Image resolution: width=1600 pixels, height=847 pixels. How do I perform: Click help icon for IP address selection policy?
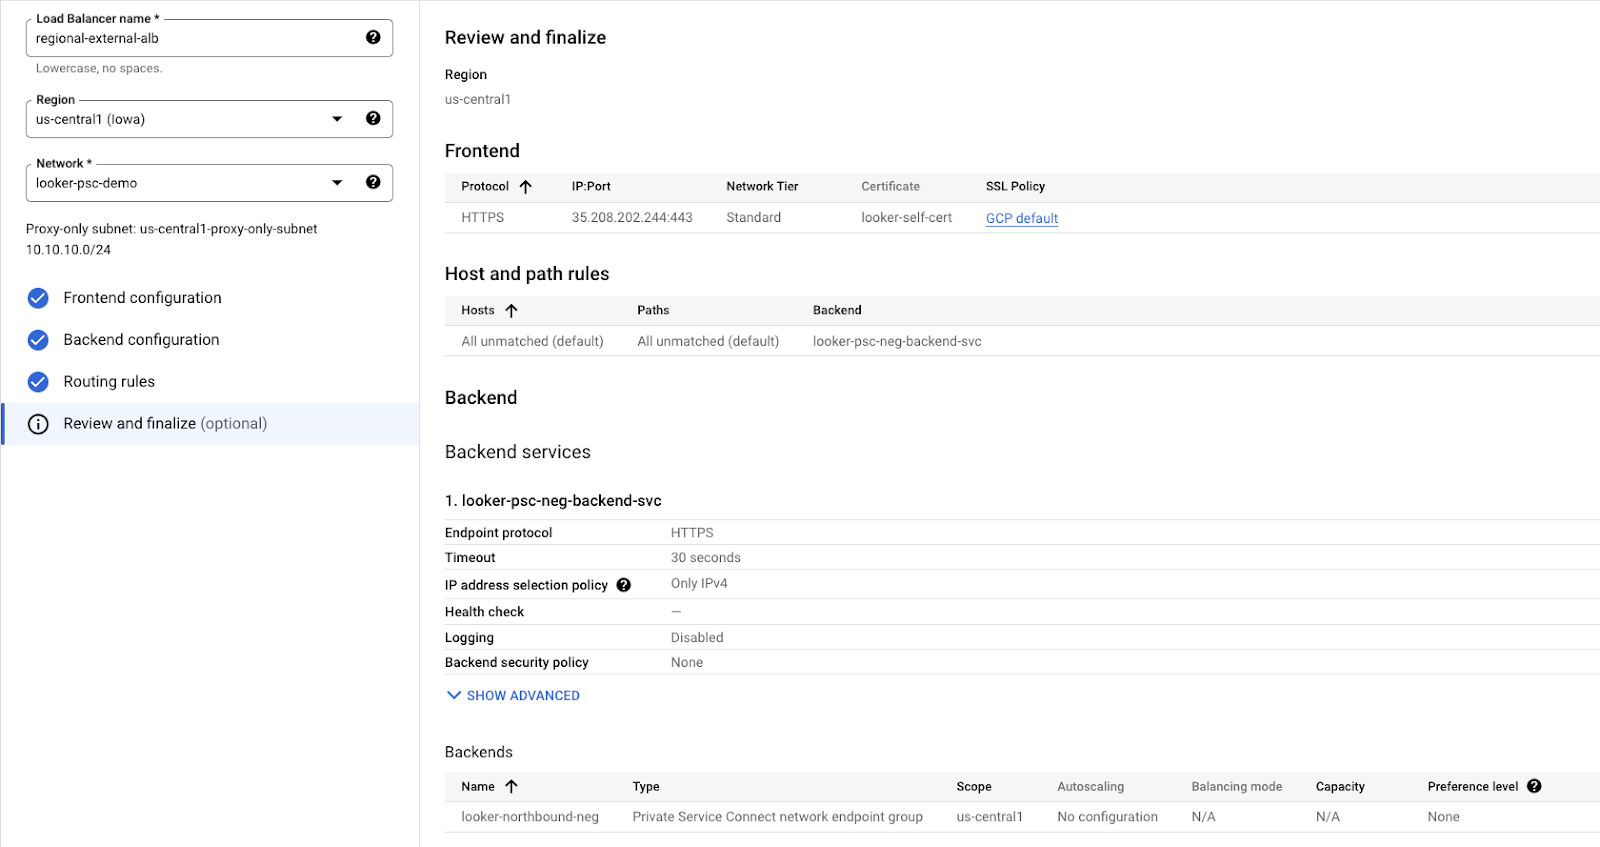coord(624,585)
